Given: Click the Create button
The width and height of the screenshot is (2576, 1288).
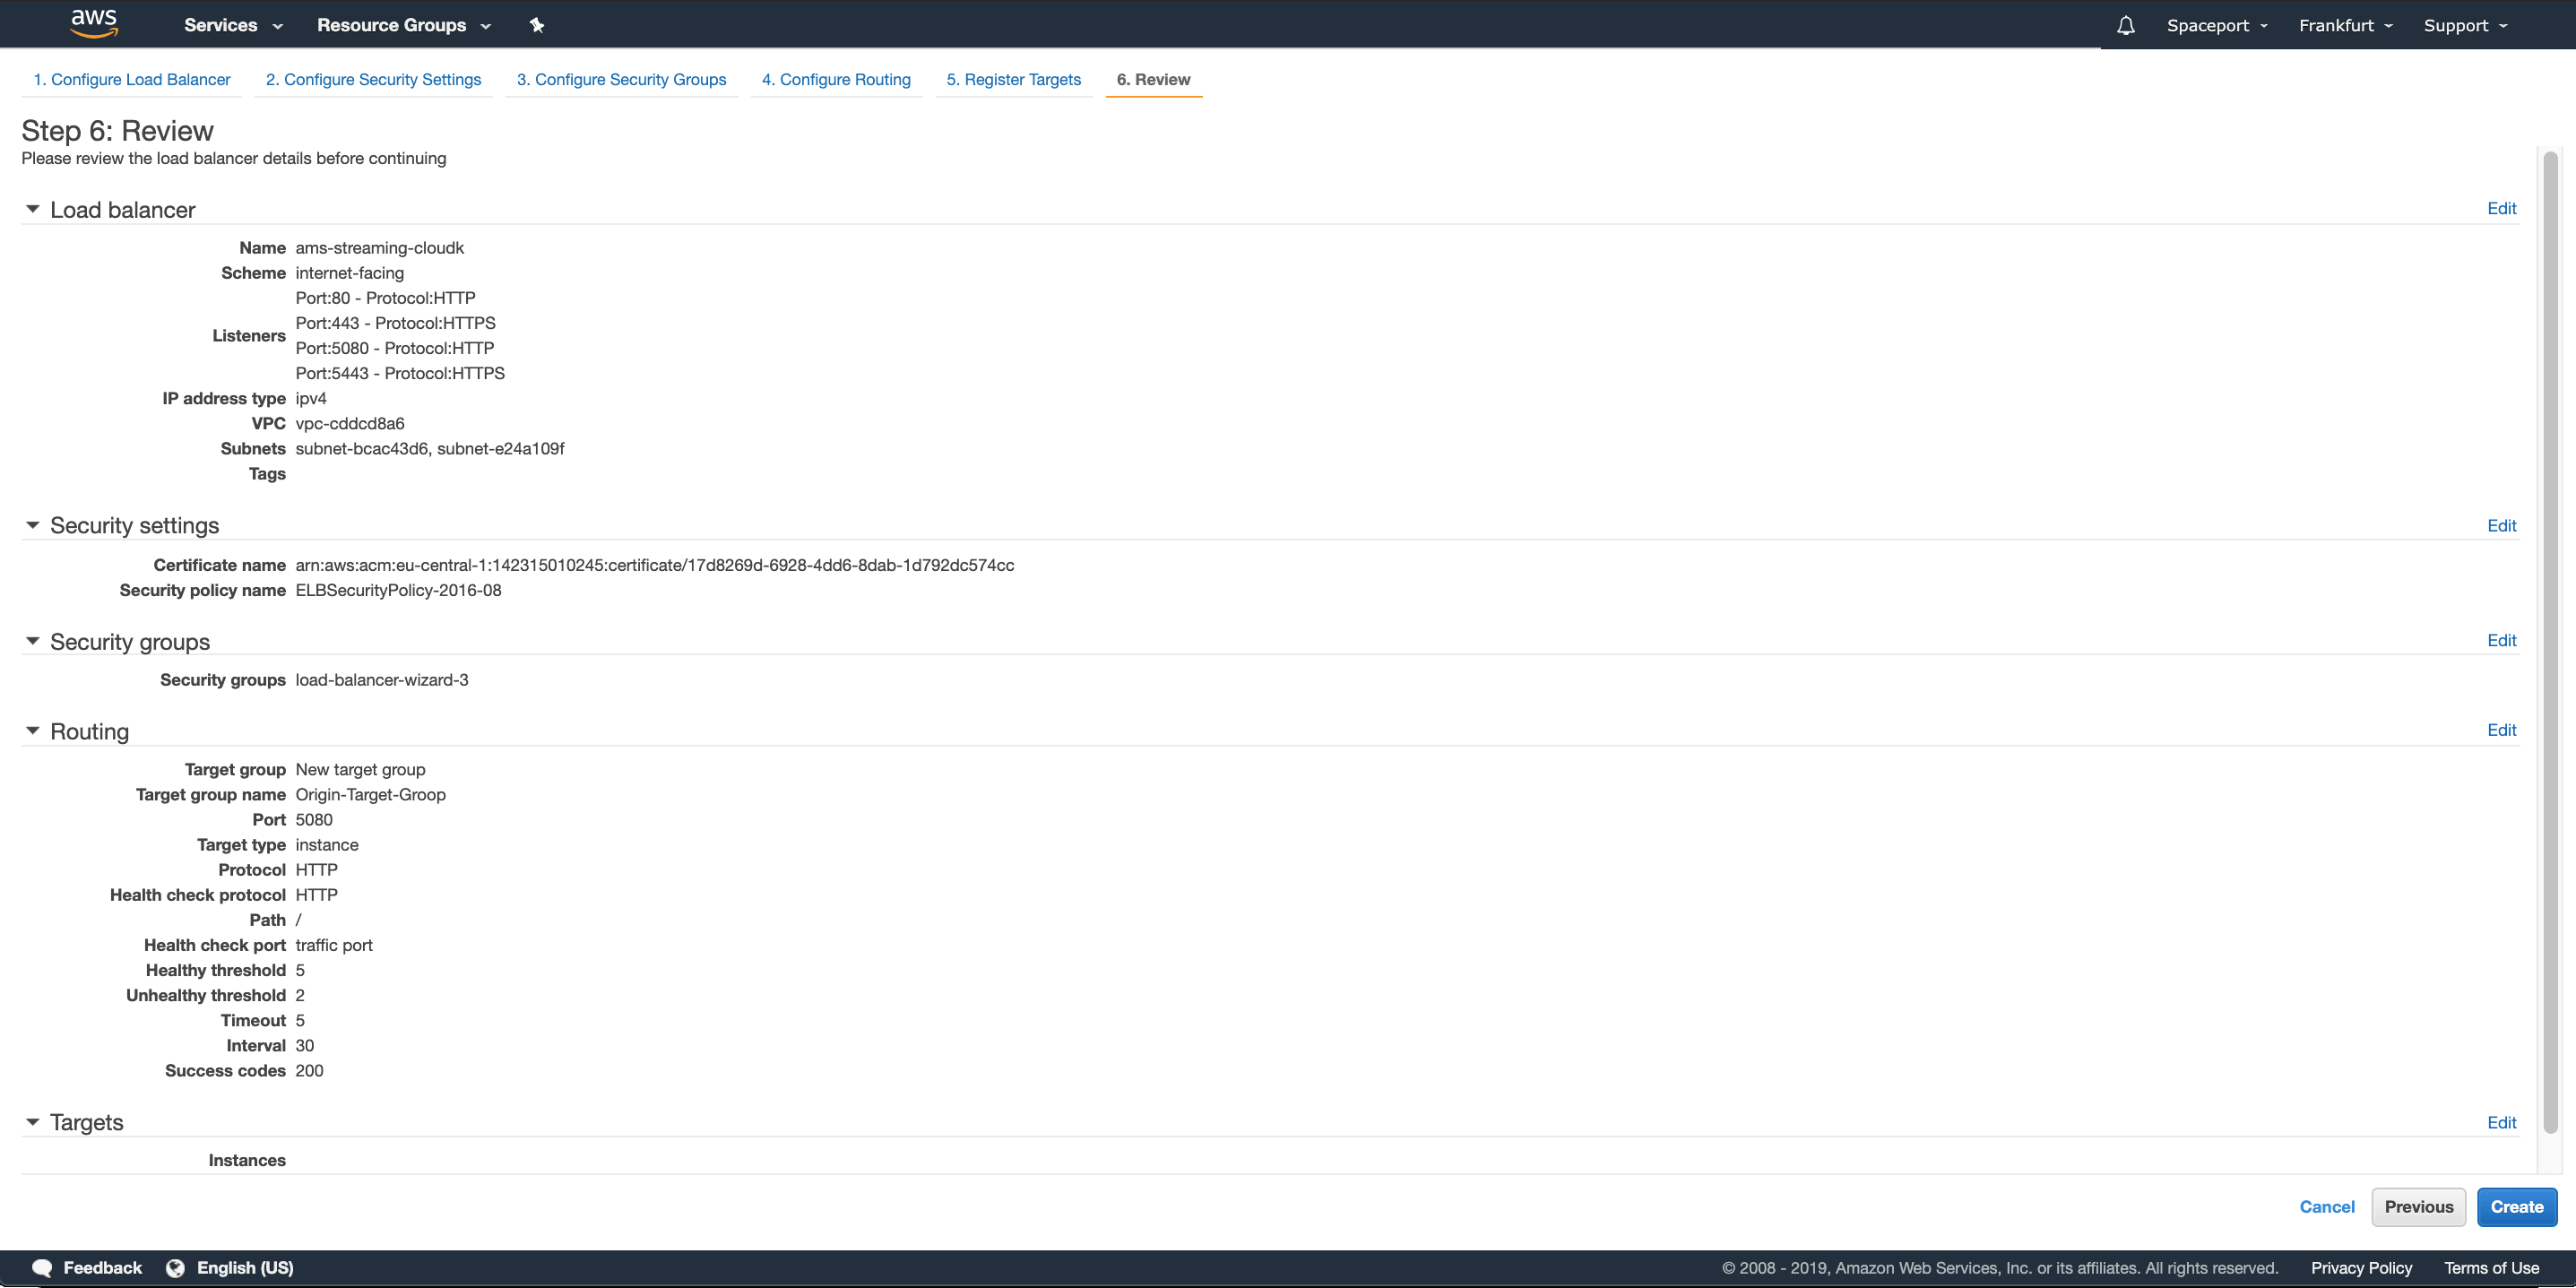Looking at the screenshot, I should [x=2516, y=1207].
